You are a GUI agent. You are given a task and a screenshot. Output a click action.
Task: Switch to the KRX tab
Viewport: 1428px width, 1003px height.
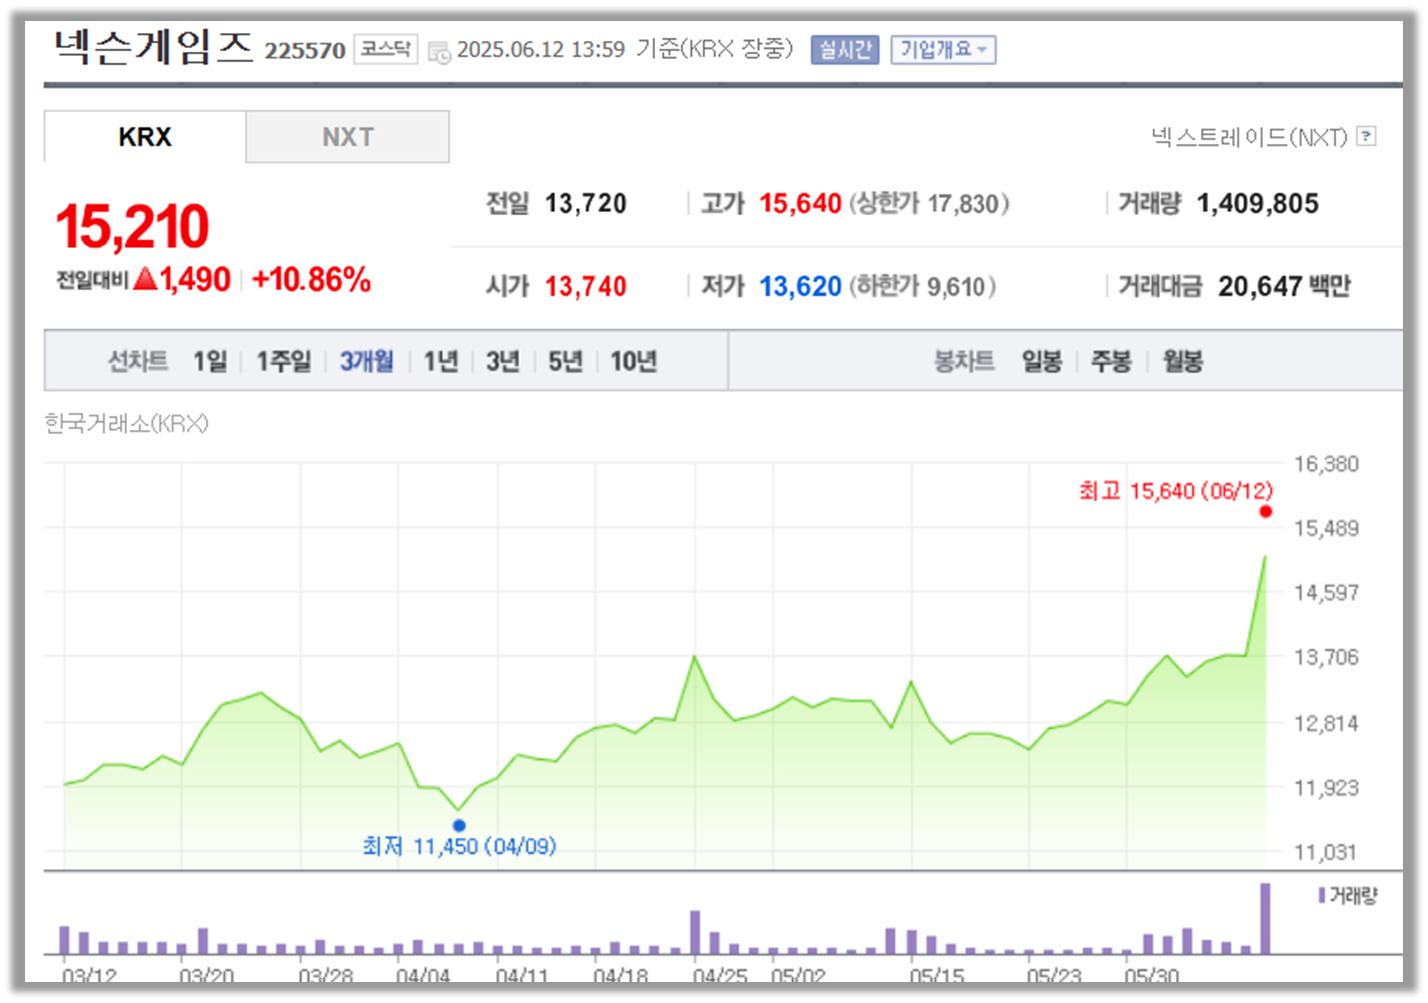145,137
